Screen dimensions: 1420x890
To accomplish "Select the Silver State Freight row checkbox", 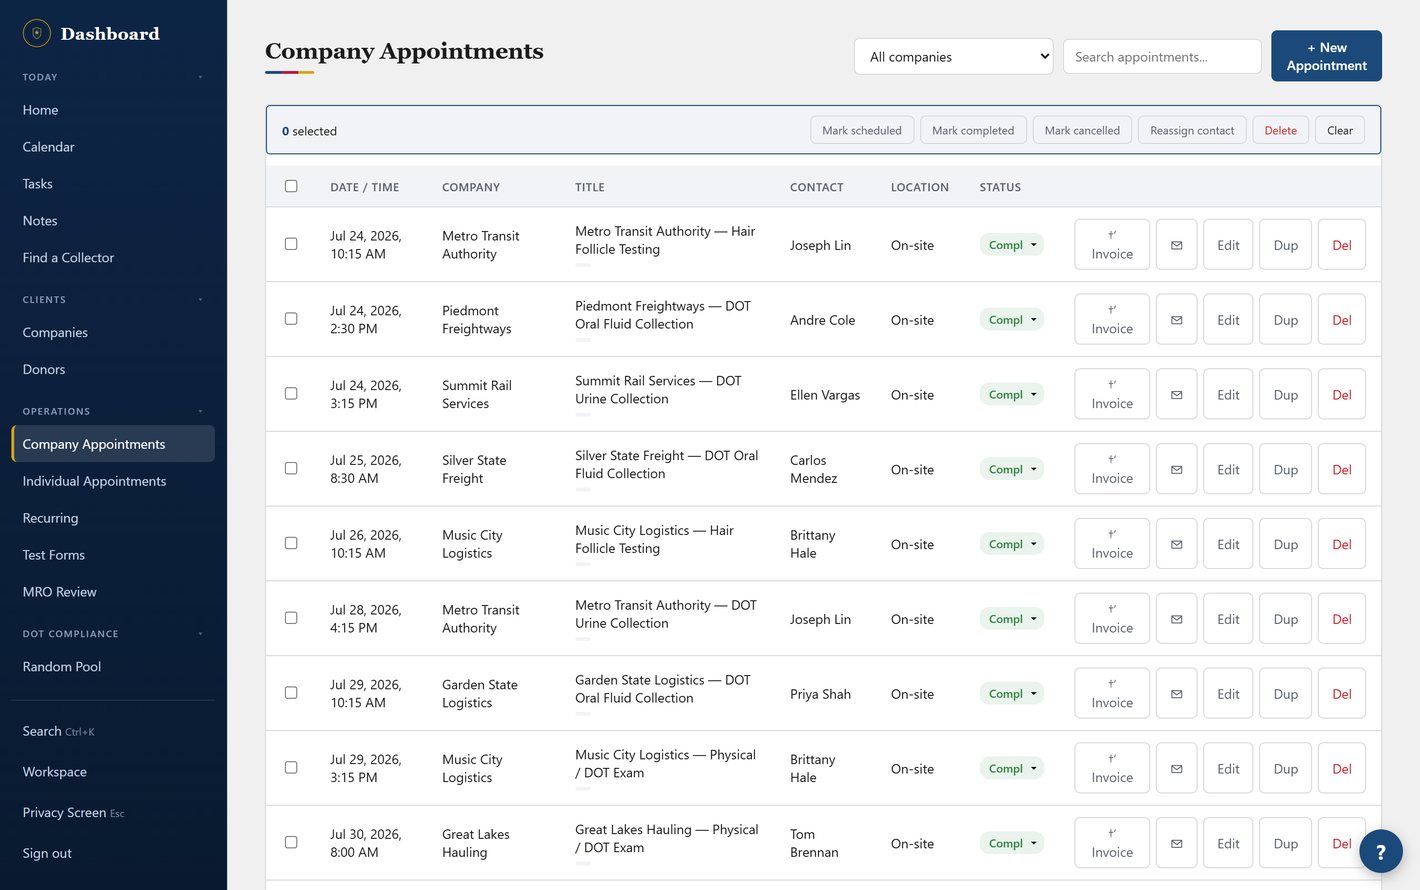I will 291,468.
